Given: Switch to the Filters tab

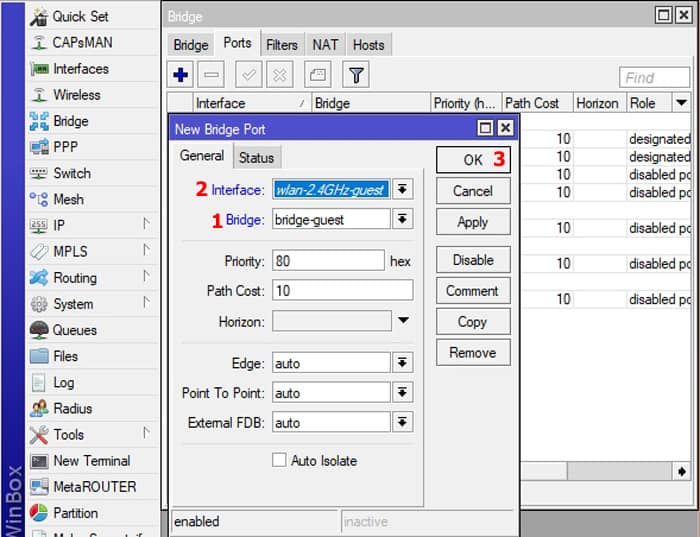Looking at the screenshot, I should click(x=282, y=45).
